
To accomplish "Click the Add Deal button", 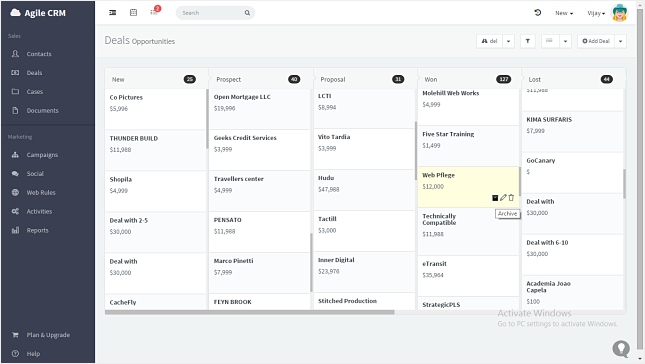I will pos(596,41).
